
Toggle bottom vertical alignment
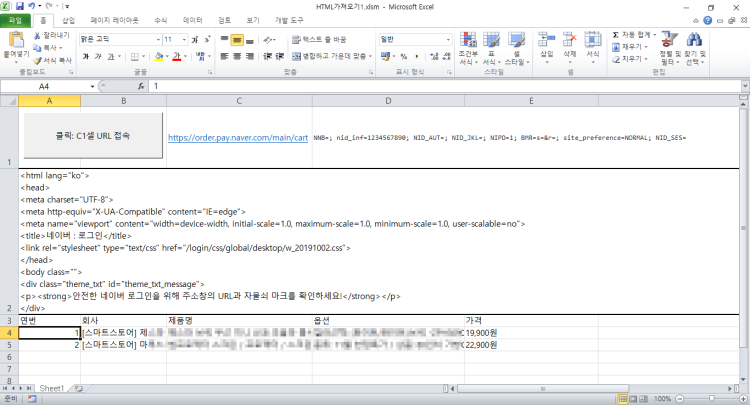pos(249,40)
